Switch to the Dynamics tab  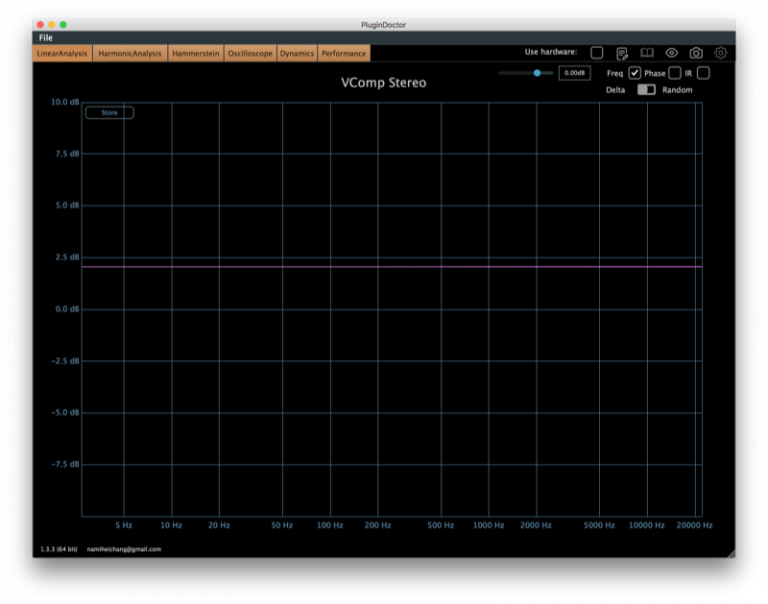(x=297, y=53)
